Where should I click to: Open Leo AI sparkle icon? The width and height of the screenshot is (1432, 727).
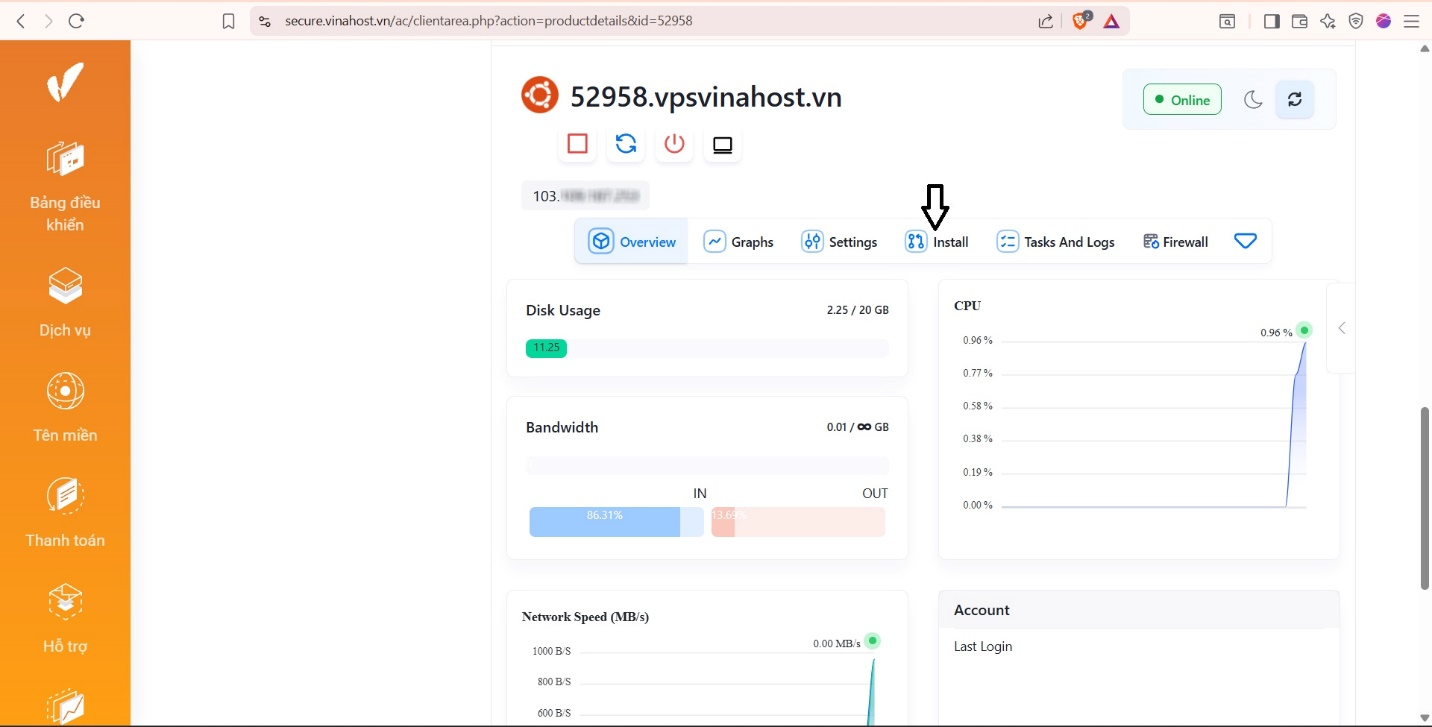1328,21
